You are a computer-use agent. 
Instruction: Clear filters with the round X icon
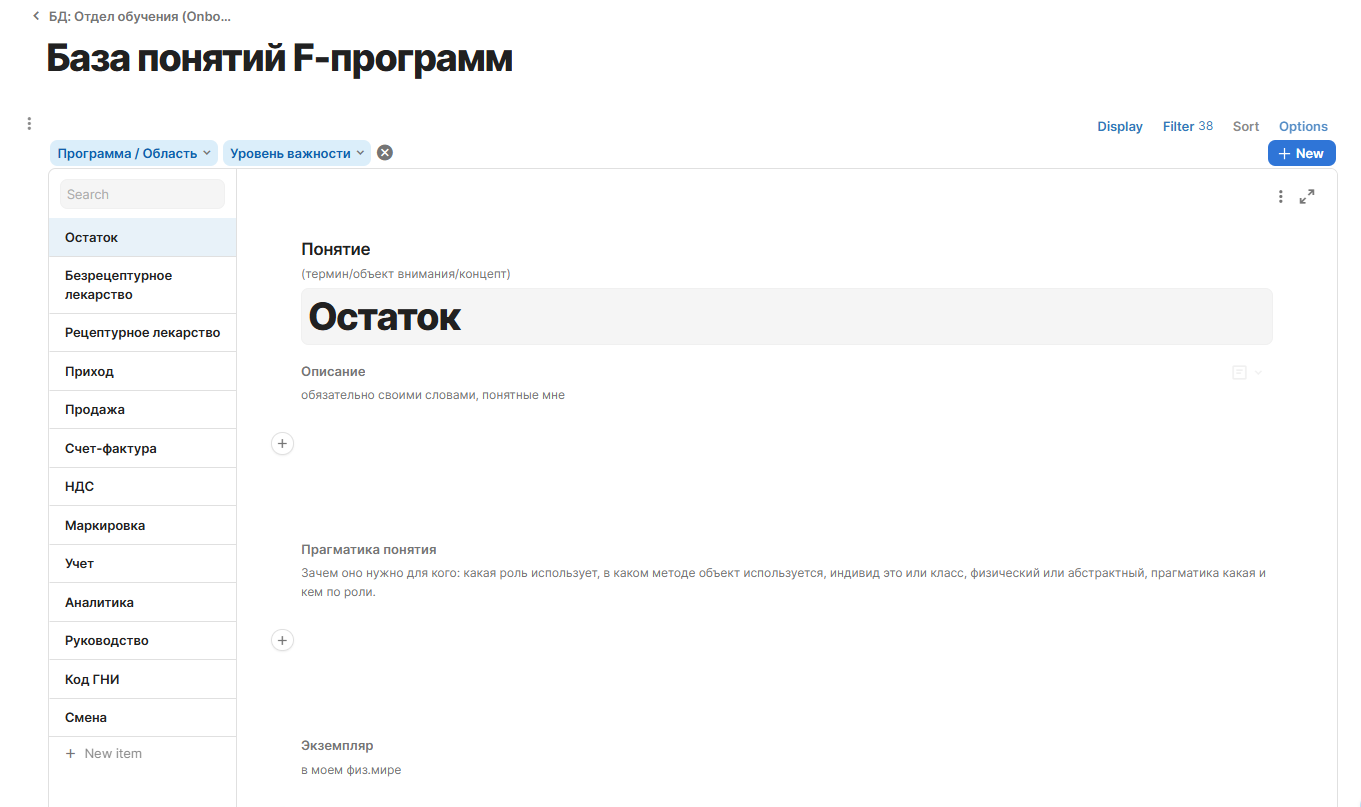click(x=385, y=153)
